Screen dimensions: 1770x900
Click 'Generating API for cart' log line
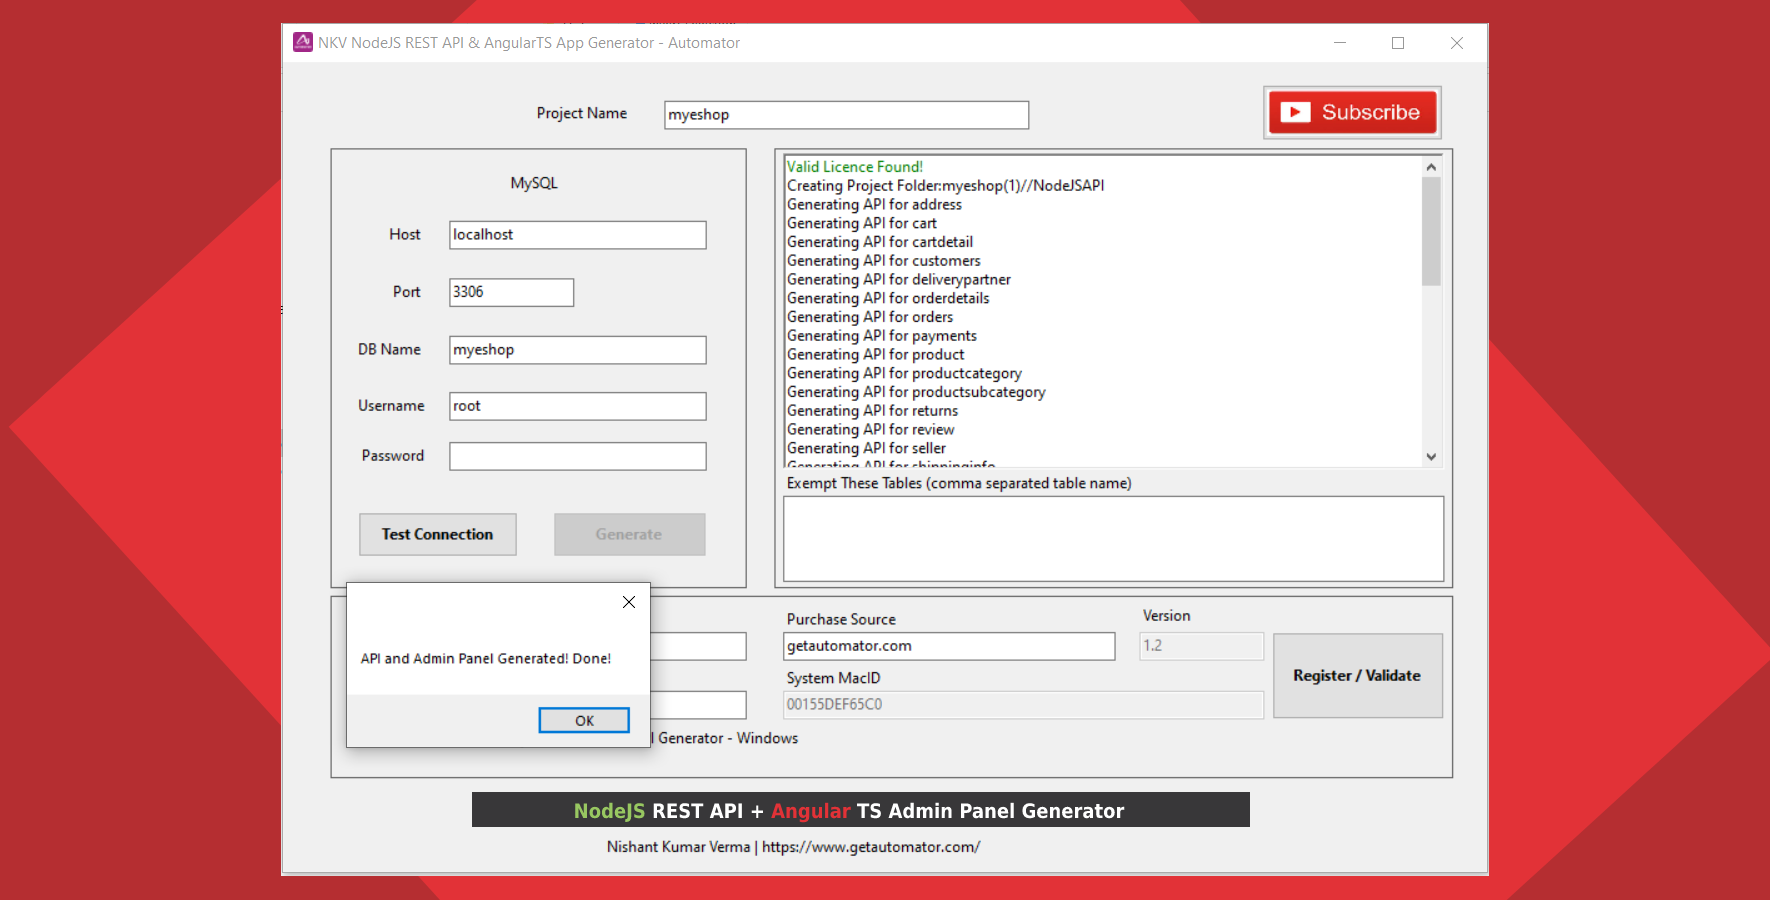[862, 224]
